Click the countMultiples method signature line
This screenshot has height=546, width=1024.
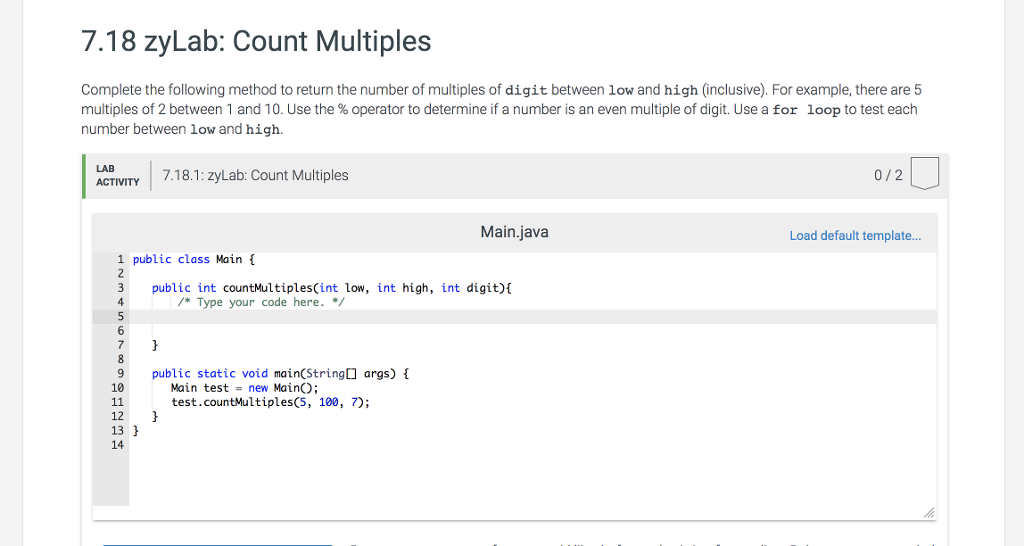coord(332,288)
